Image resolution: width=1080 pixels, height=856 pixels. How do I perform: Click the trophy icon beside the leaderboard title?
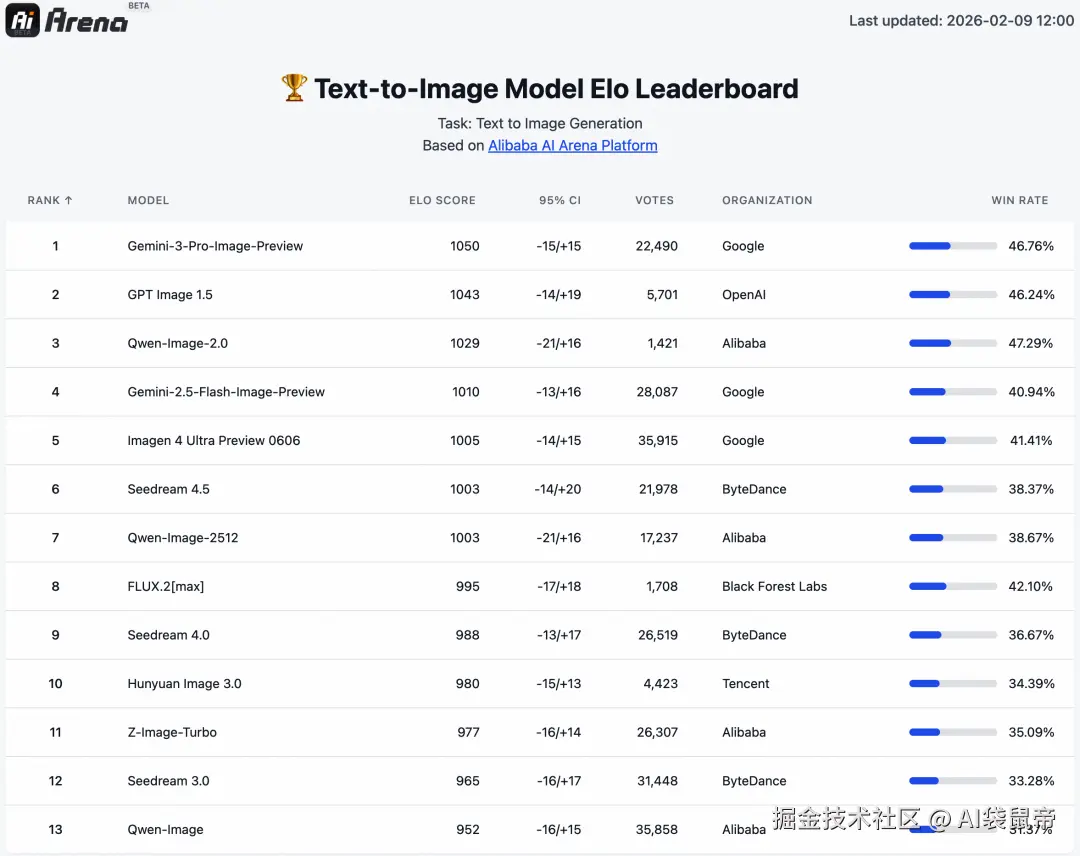pos(294,89)
